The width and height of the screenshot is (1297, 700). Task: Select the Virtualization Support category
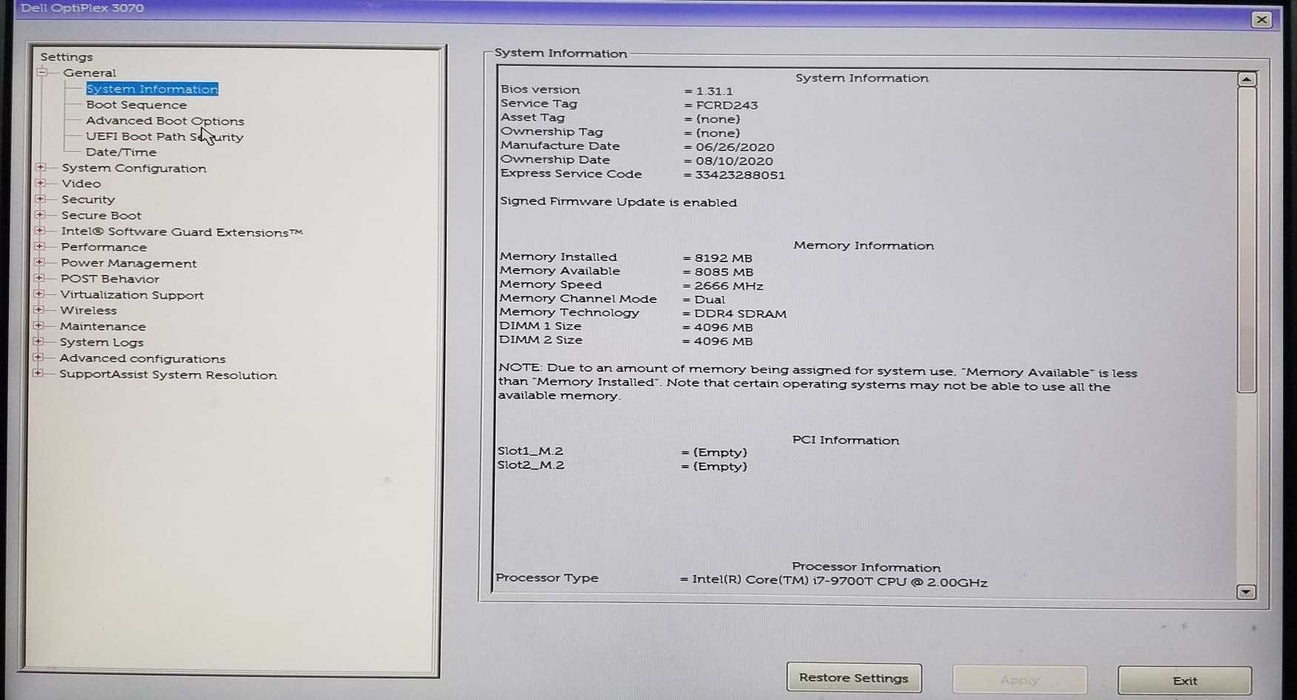131,295
